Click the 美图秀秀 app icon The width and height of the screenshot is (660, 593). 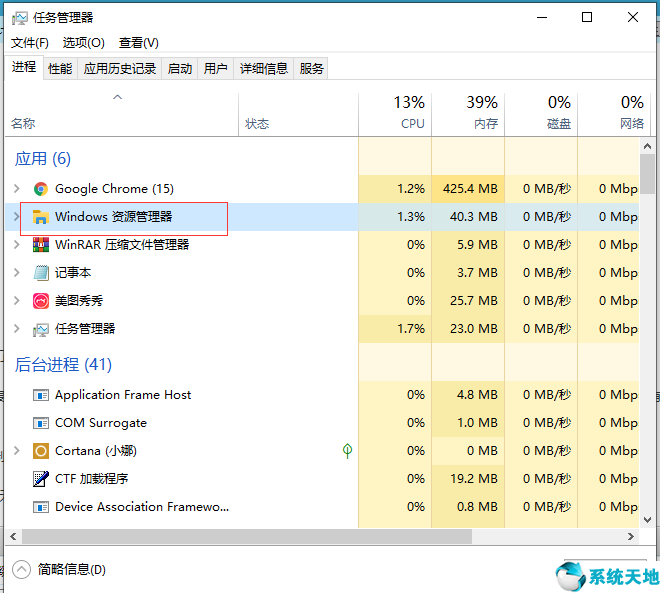[x=41, y=301]
